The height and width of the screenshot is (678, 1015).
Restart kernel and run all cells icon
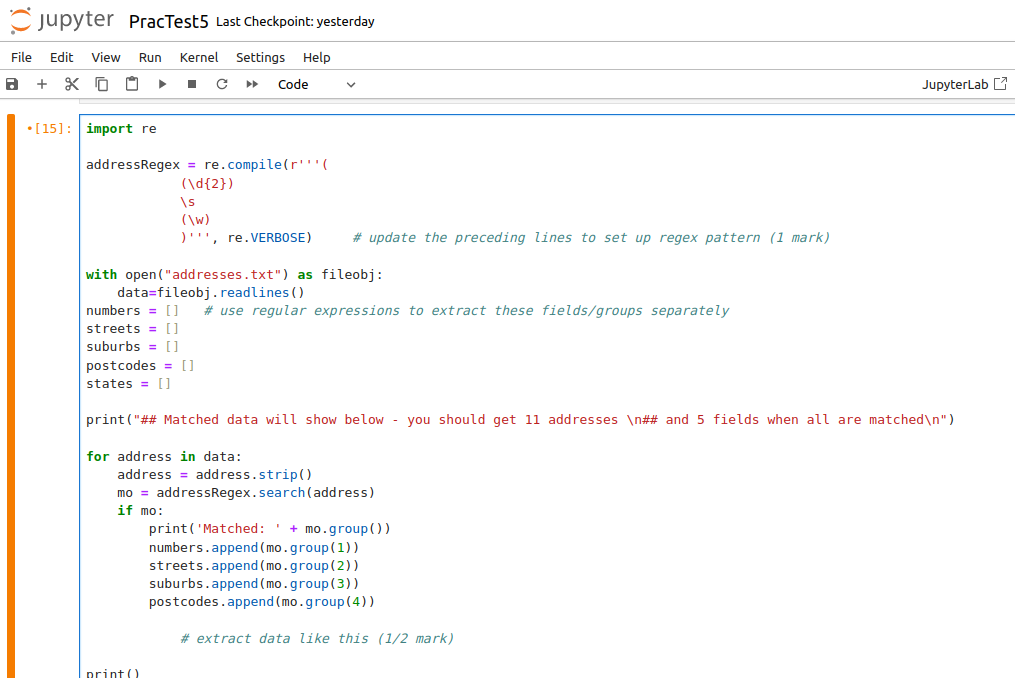[x=252, y=84]
